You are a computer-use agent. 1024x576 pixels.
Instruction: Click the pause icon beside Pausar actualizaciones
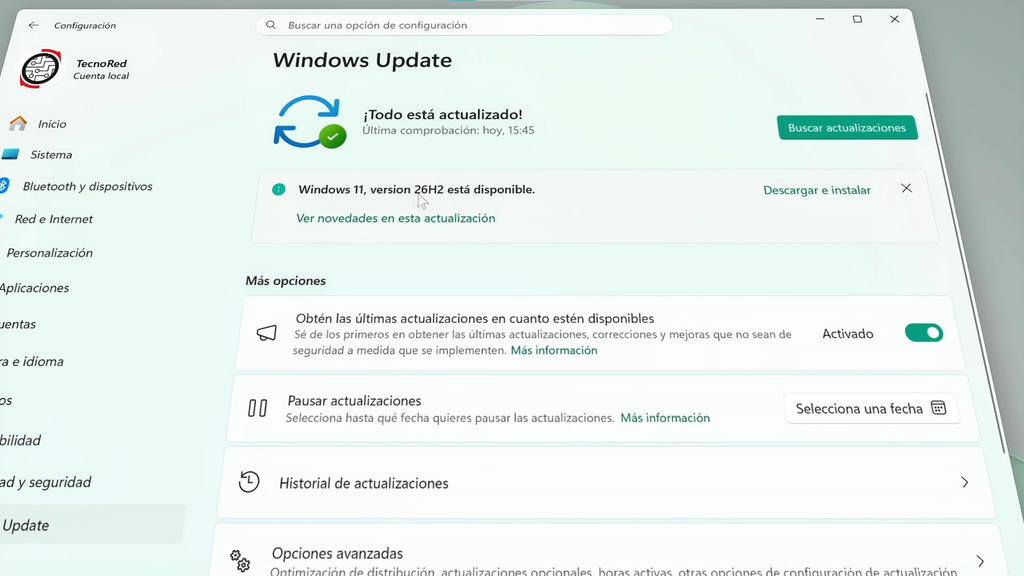pos(257,408)
